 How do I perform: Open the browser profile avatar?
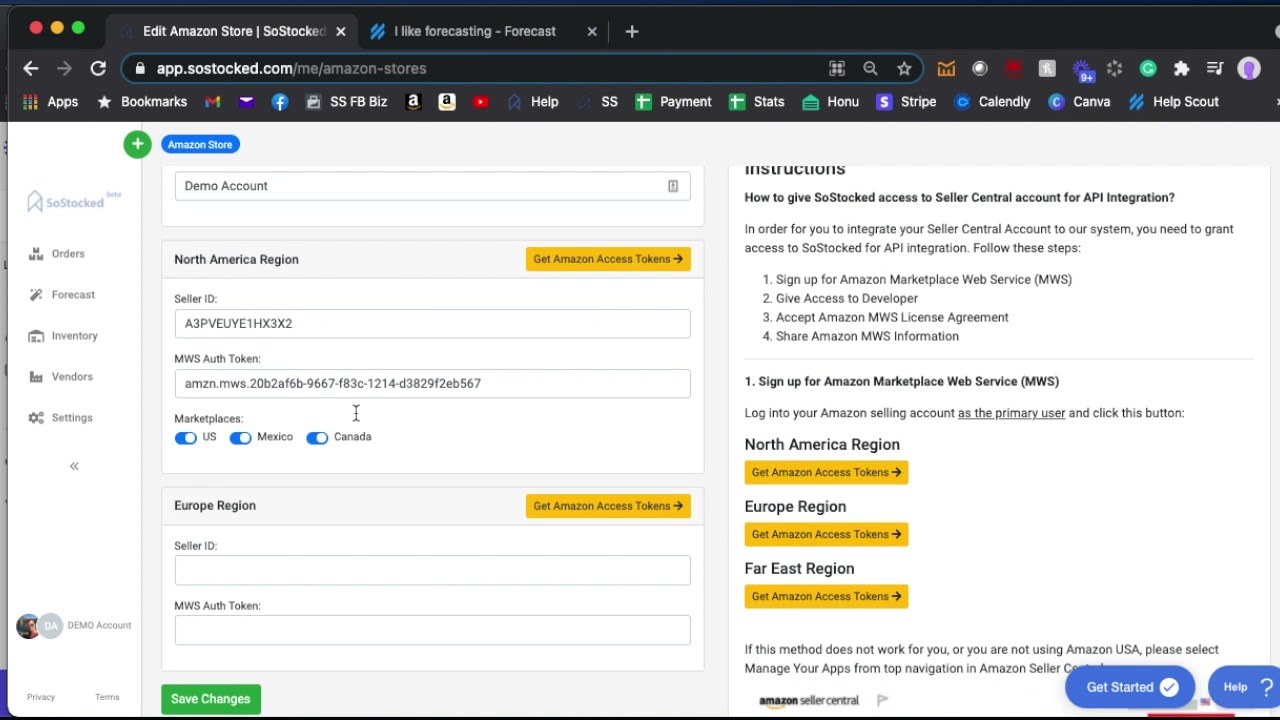click(x=1249, y=68)
